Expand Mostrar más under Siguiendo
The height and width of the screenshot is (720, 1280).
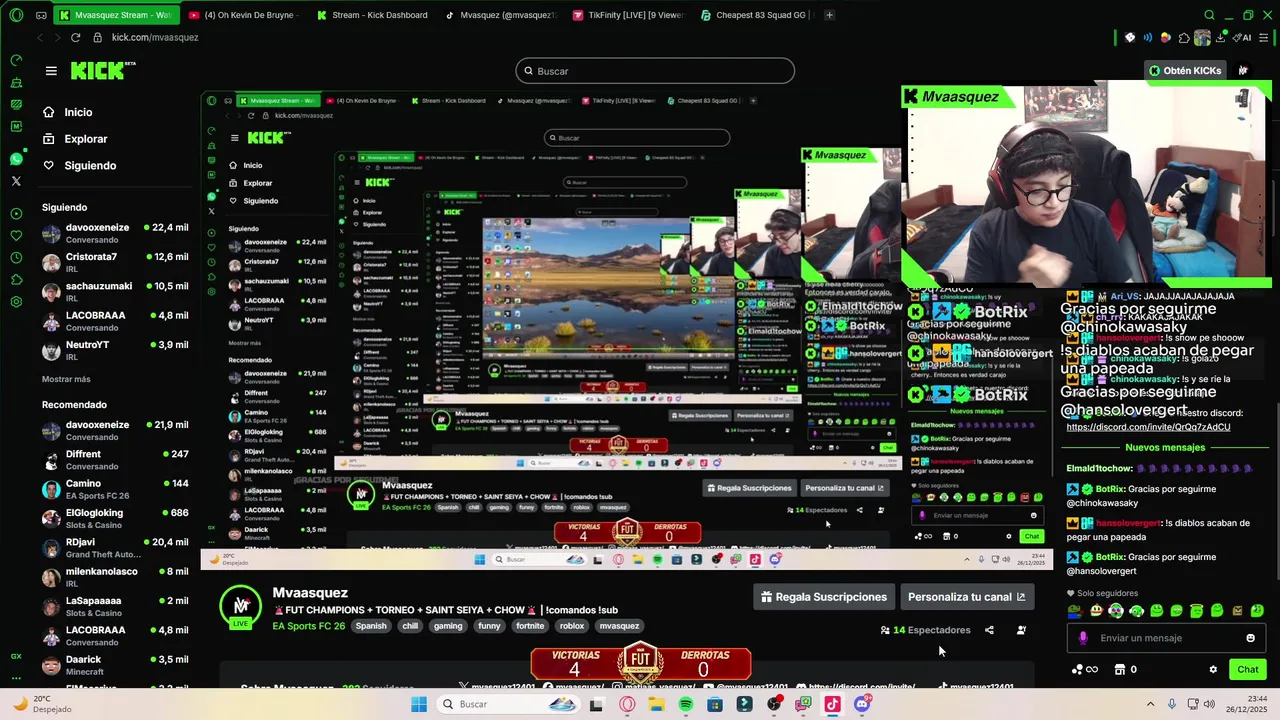coord(66,379)
